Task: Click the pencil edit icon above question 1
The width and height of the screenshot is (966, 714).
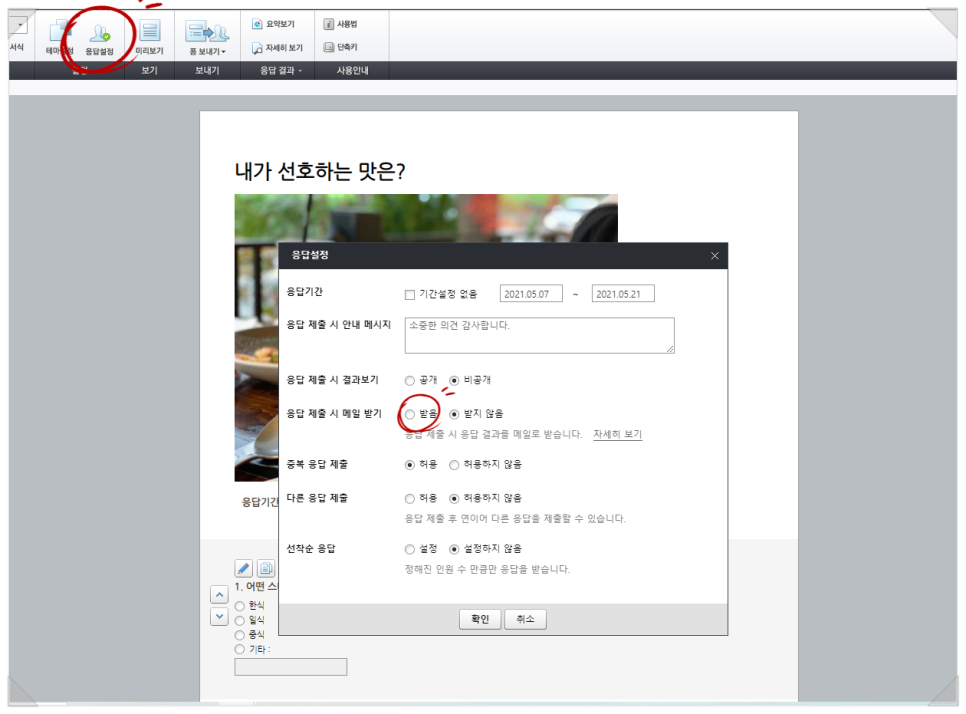Action: pos(244,569)
